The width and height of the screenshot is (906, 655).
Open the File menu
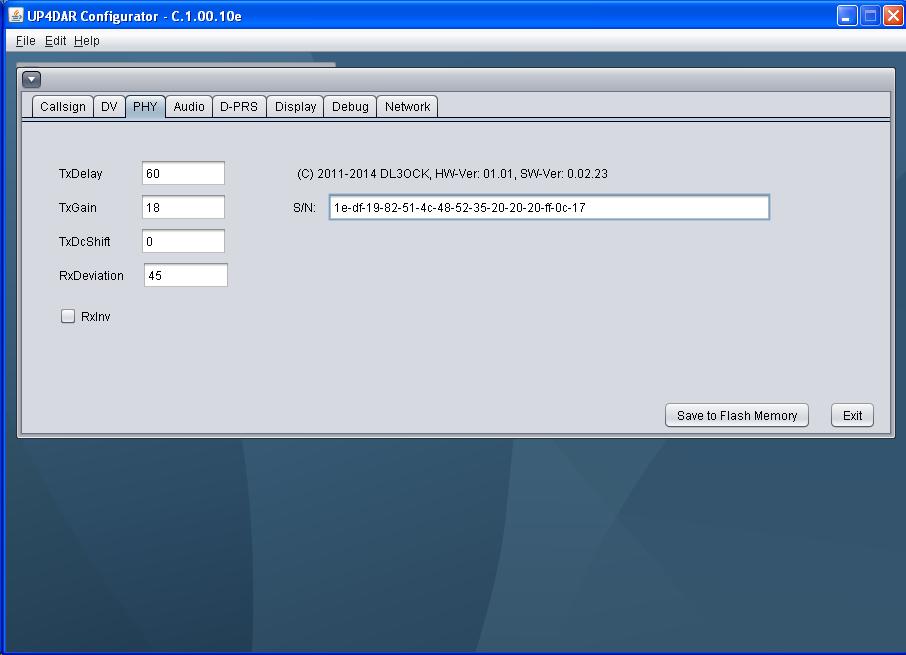(25, 41)
